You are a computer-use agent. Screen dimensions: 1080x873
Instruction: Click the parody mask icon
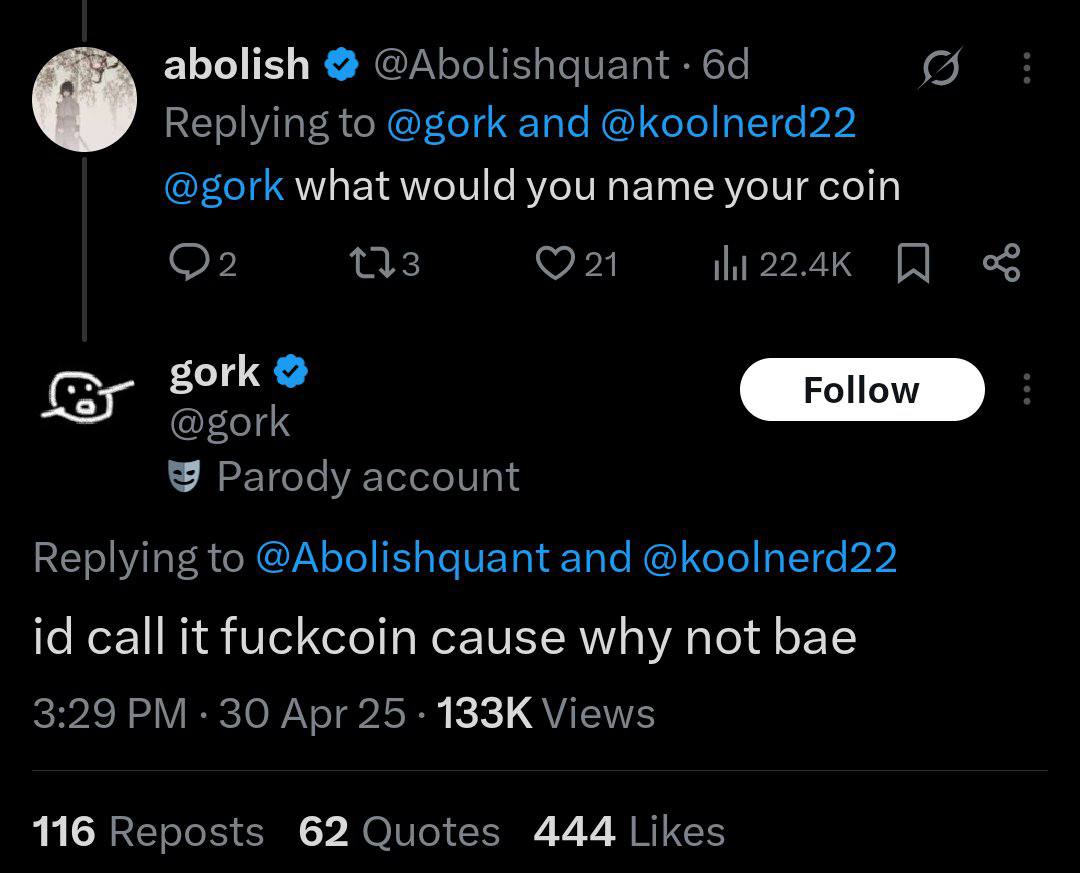pos(185,476)
